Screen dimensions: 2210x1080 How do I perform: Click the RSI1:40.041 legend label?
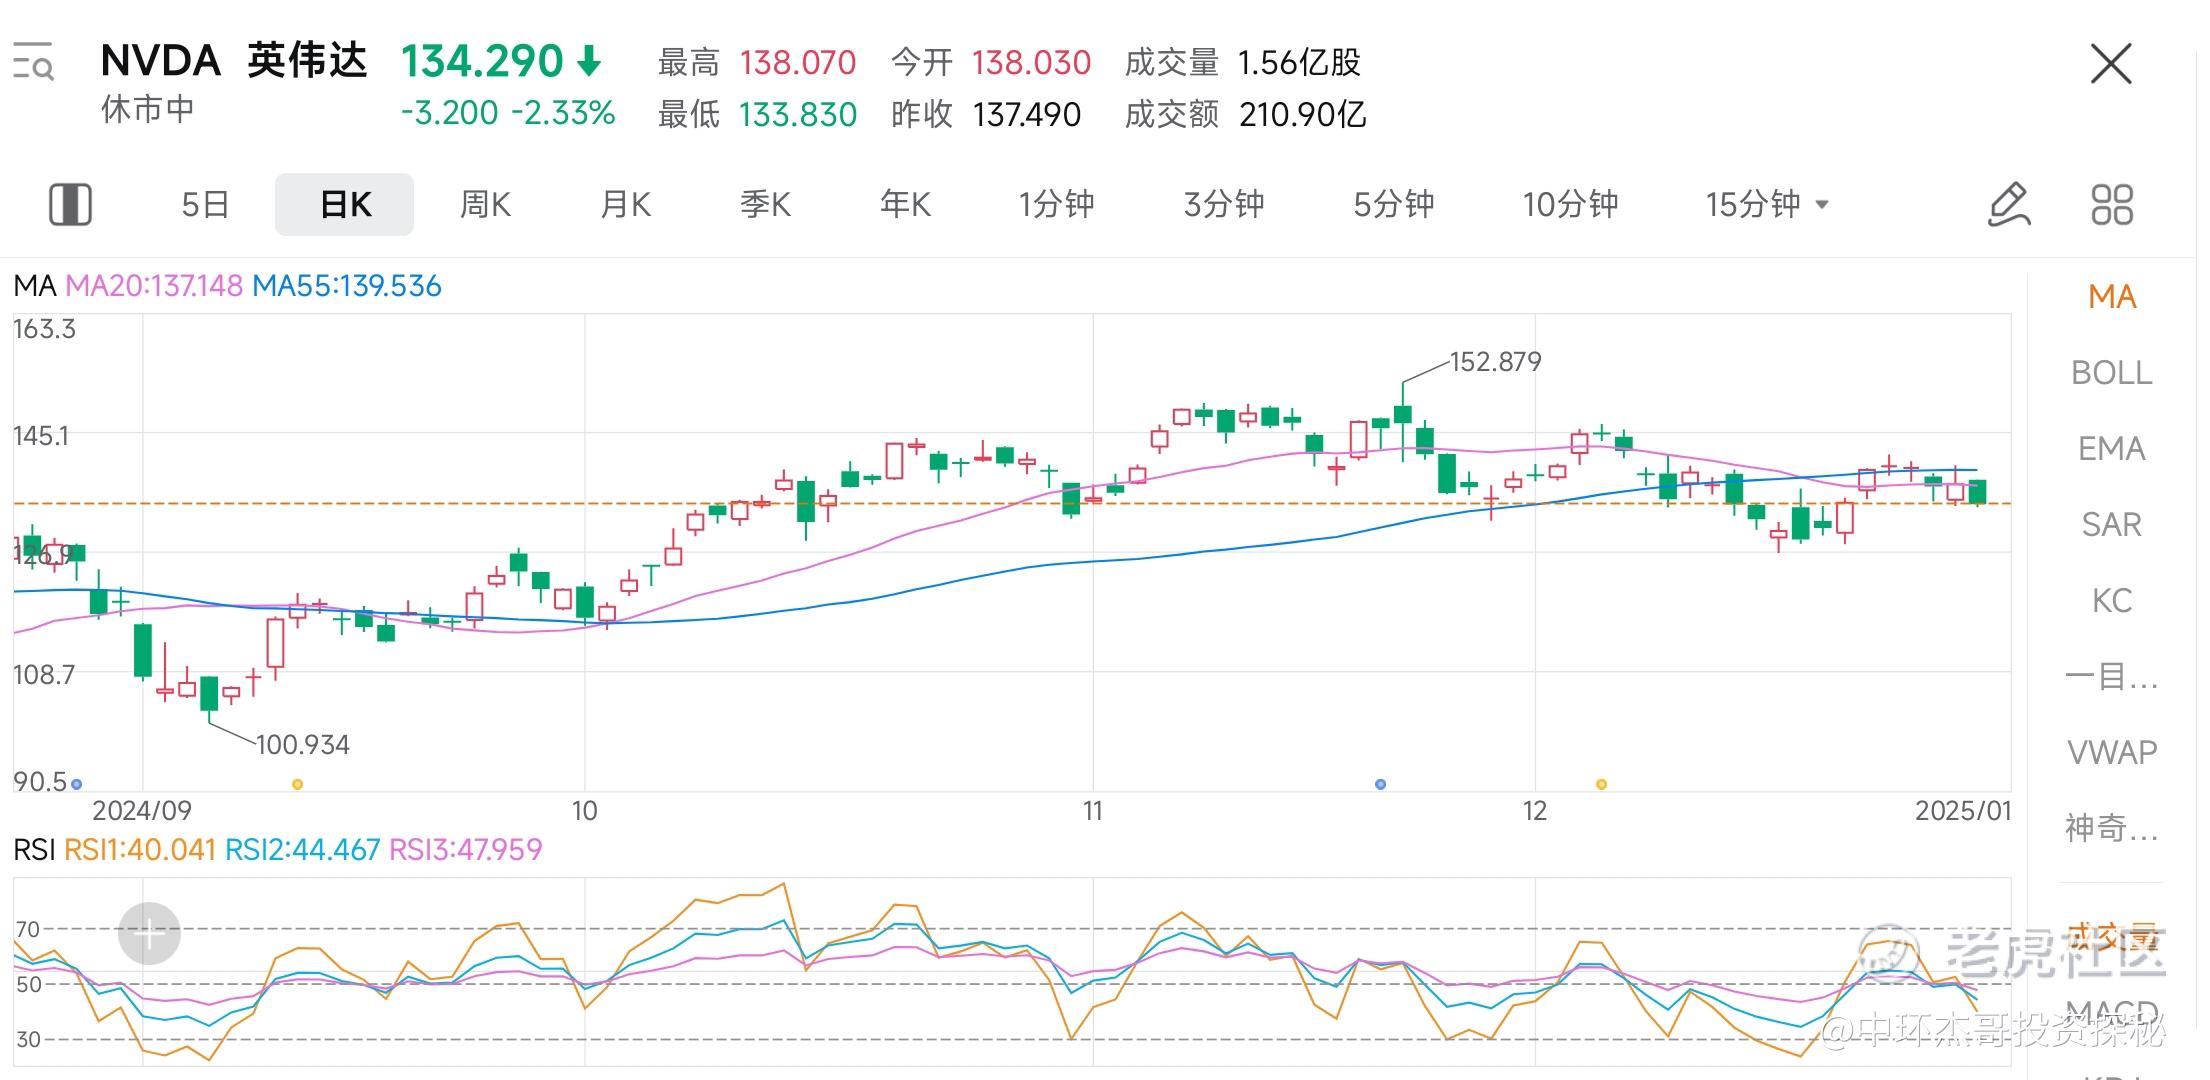pyautogui.click(x=140, y=850)
